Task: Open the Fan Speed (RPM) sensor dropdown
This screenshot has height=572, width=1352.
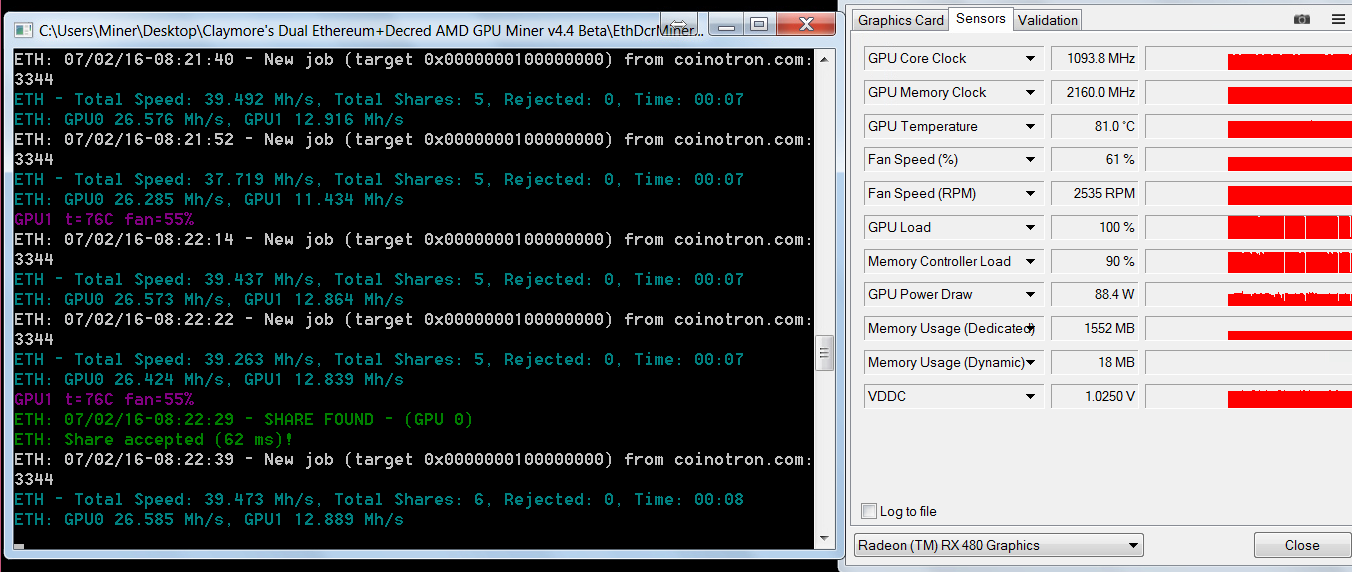Action: tap(1030, 194)
